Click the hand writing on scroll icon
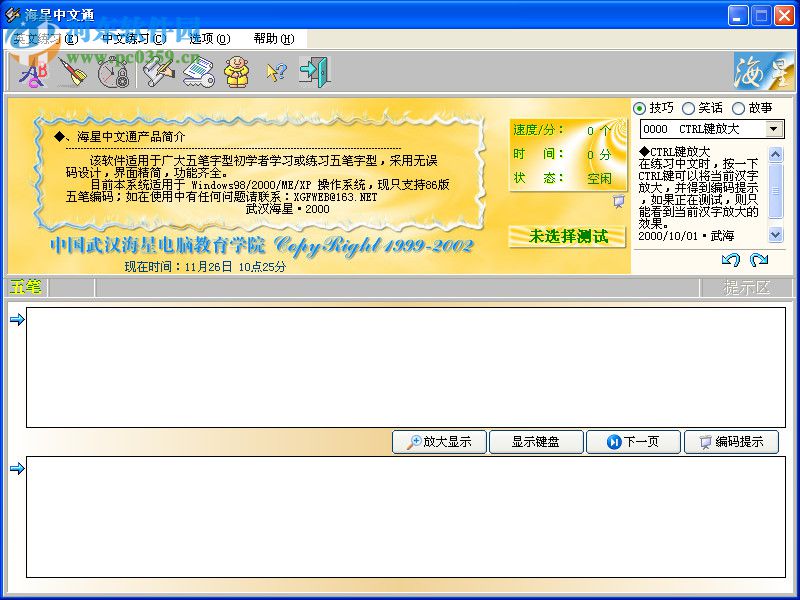Viewport: 800px width, 600px height. [159, 73]
